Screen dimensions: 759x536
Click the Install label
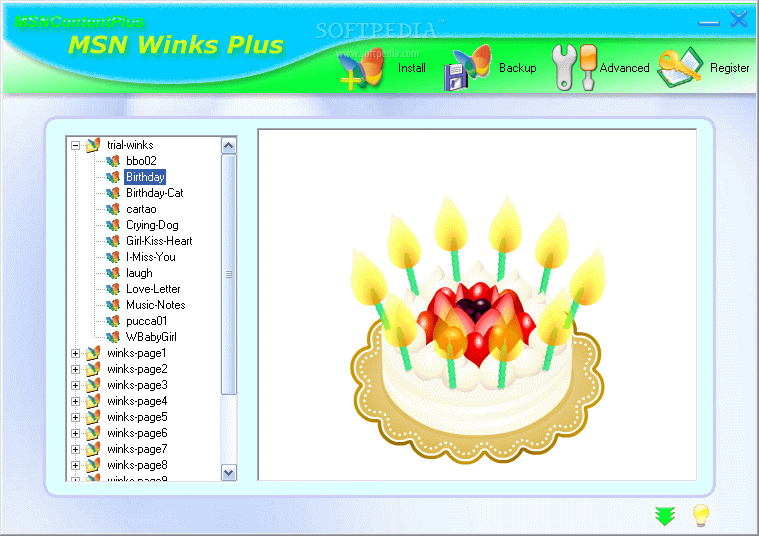[x=411, y=68]
